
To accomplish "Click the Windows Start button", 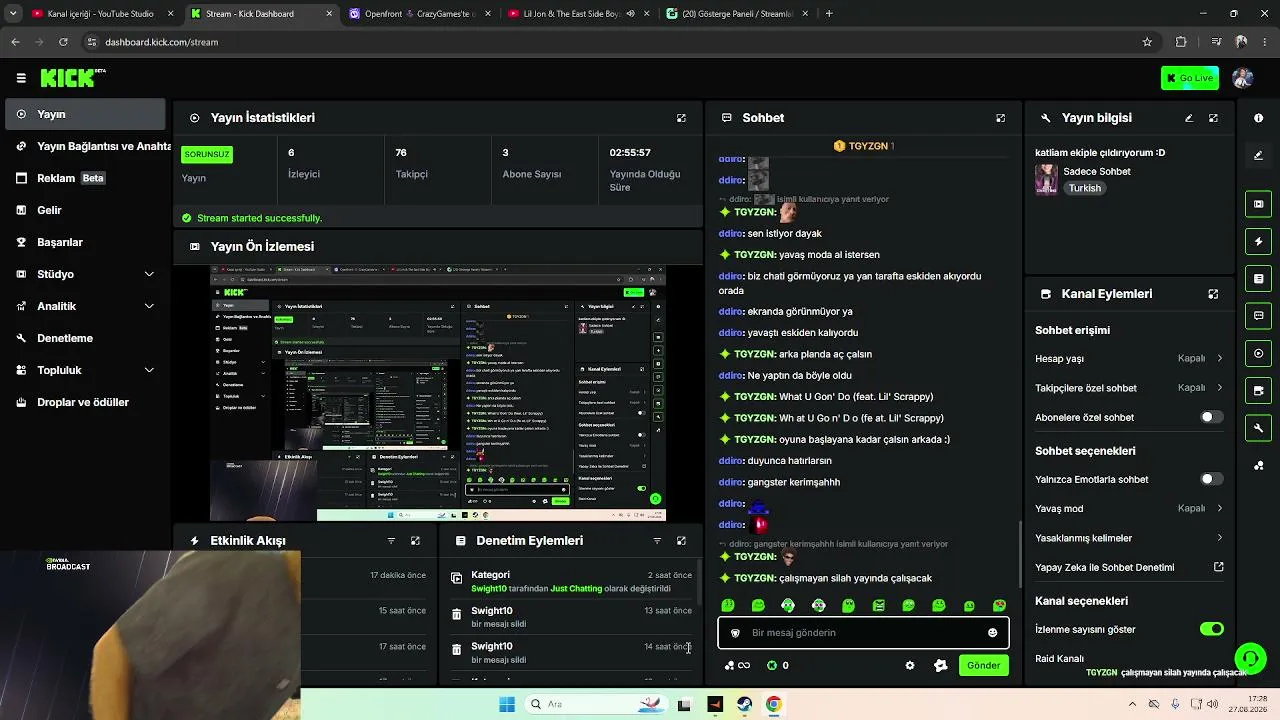I will pyautogui.click(x=507, y=704).
